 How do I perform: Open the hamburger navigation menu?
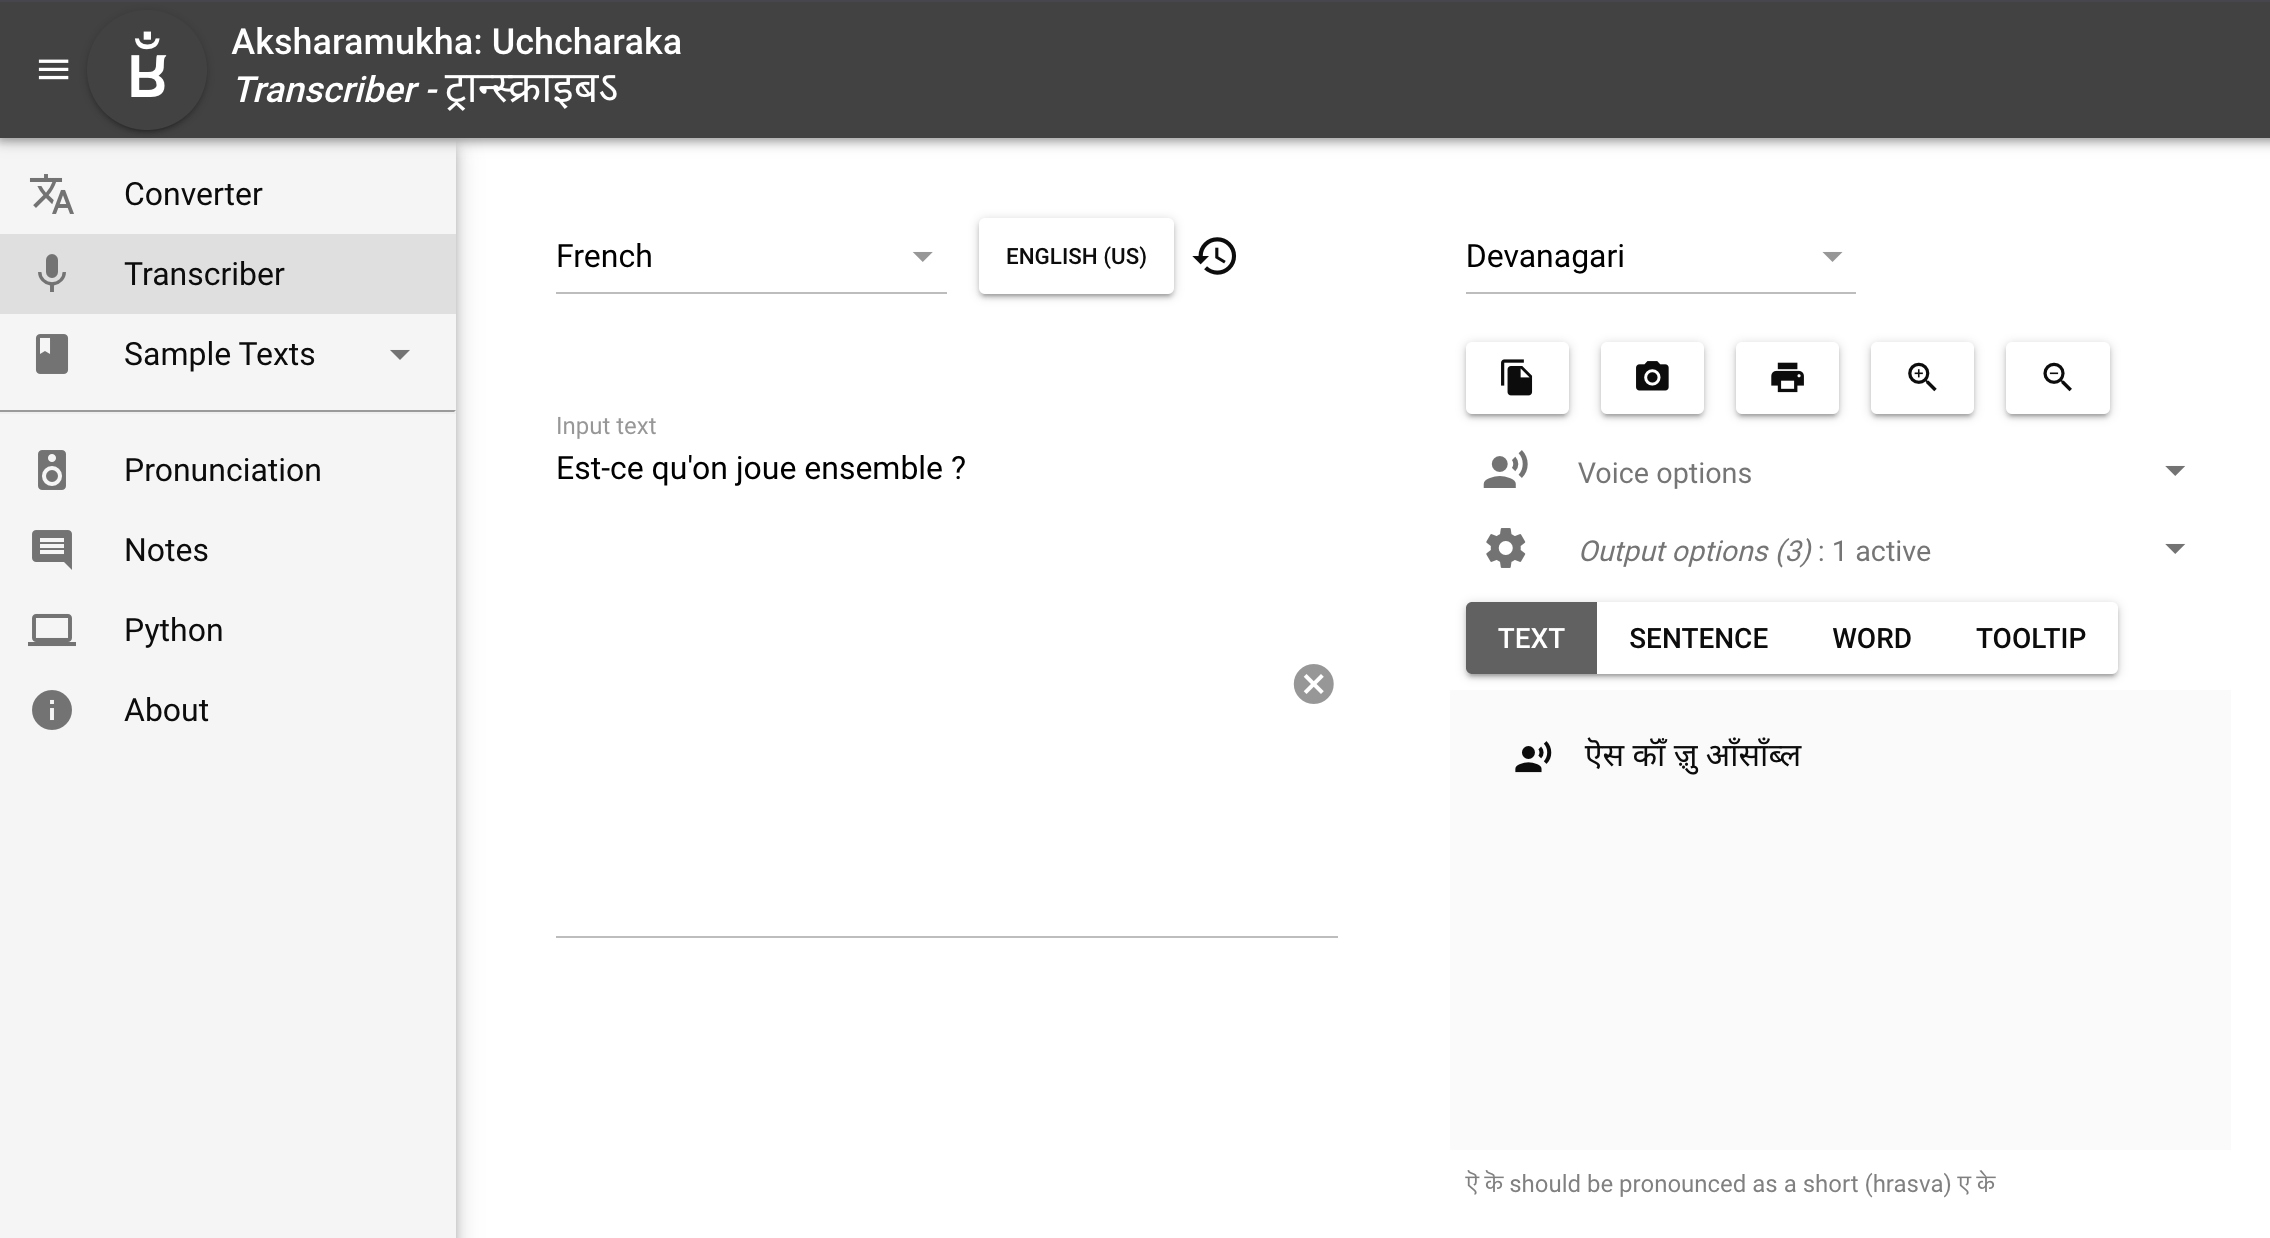53,69
